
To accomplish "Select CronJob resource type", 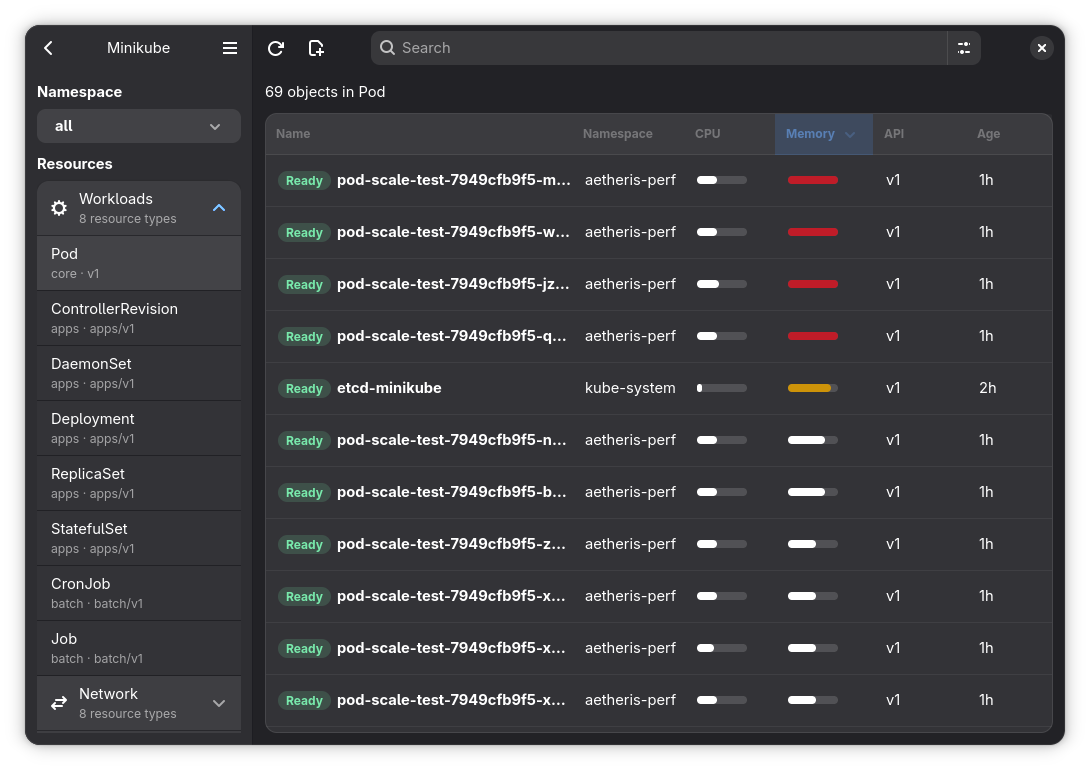I will (139, 592).
